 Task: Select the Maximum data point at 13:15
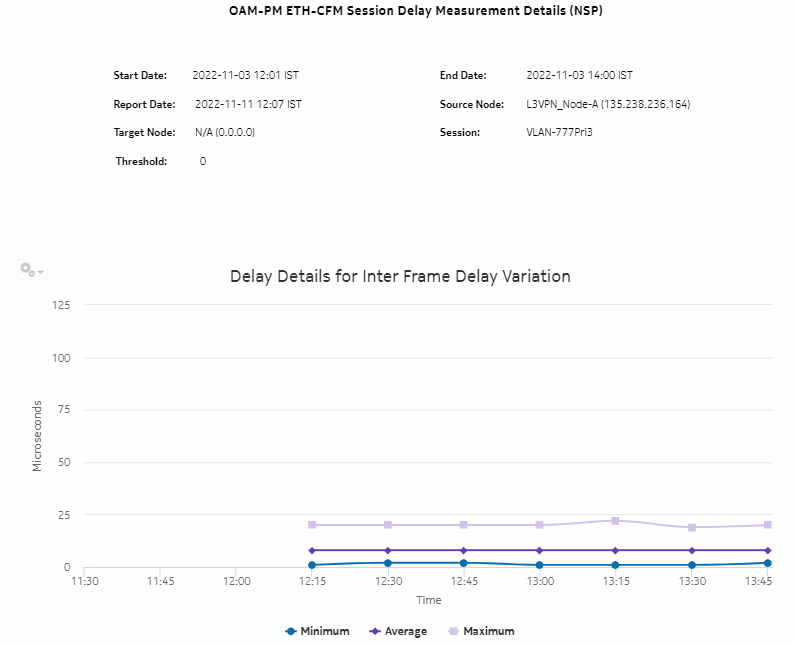[615, 521]
